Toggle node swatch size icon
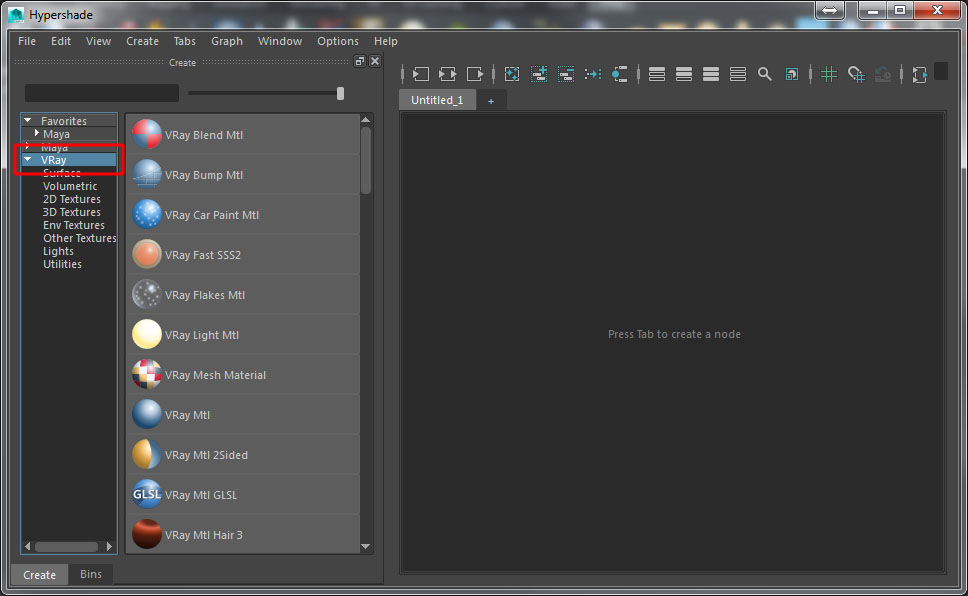Image resolution: width=968 pixels, height=596 pixels. coord(791,74)
